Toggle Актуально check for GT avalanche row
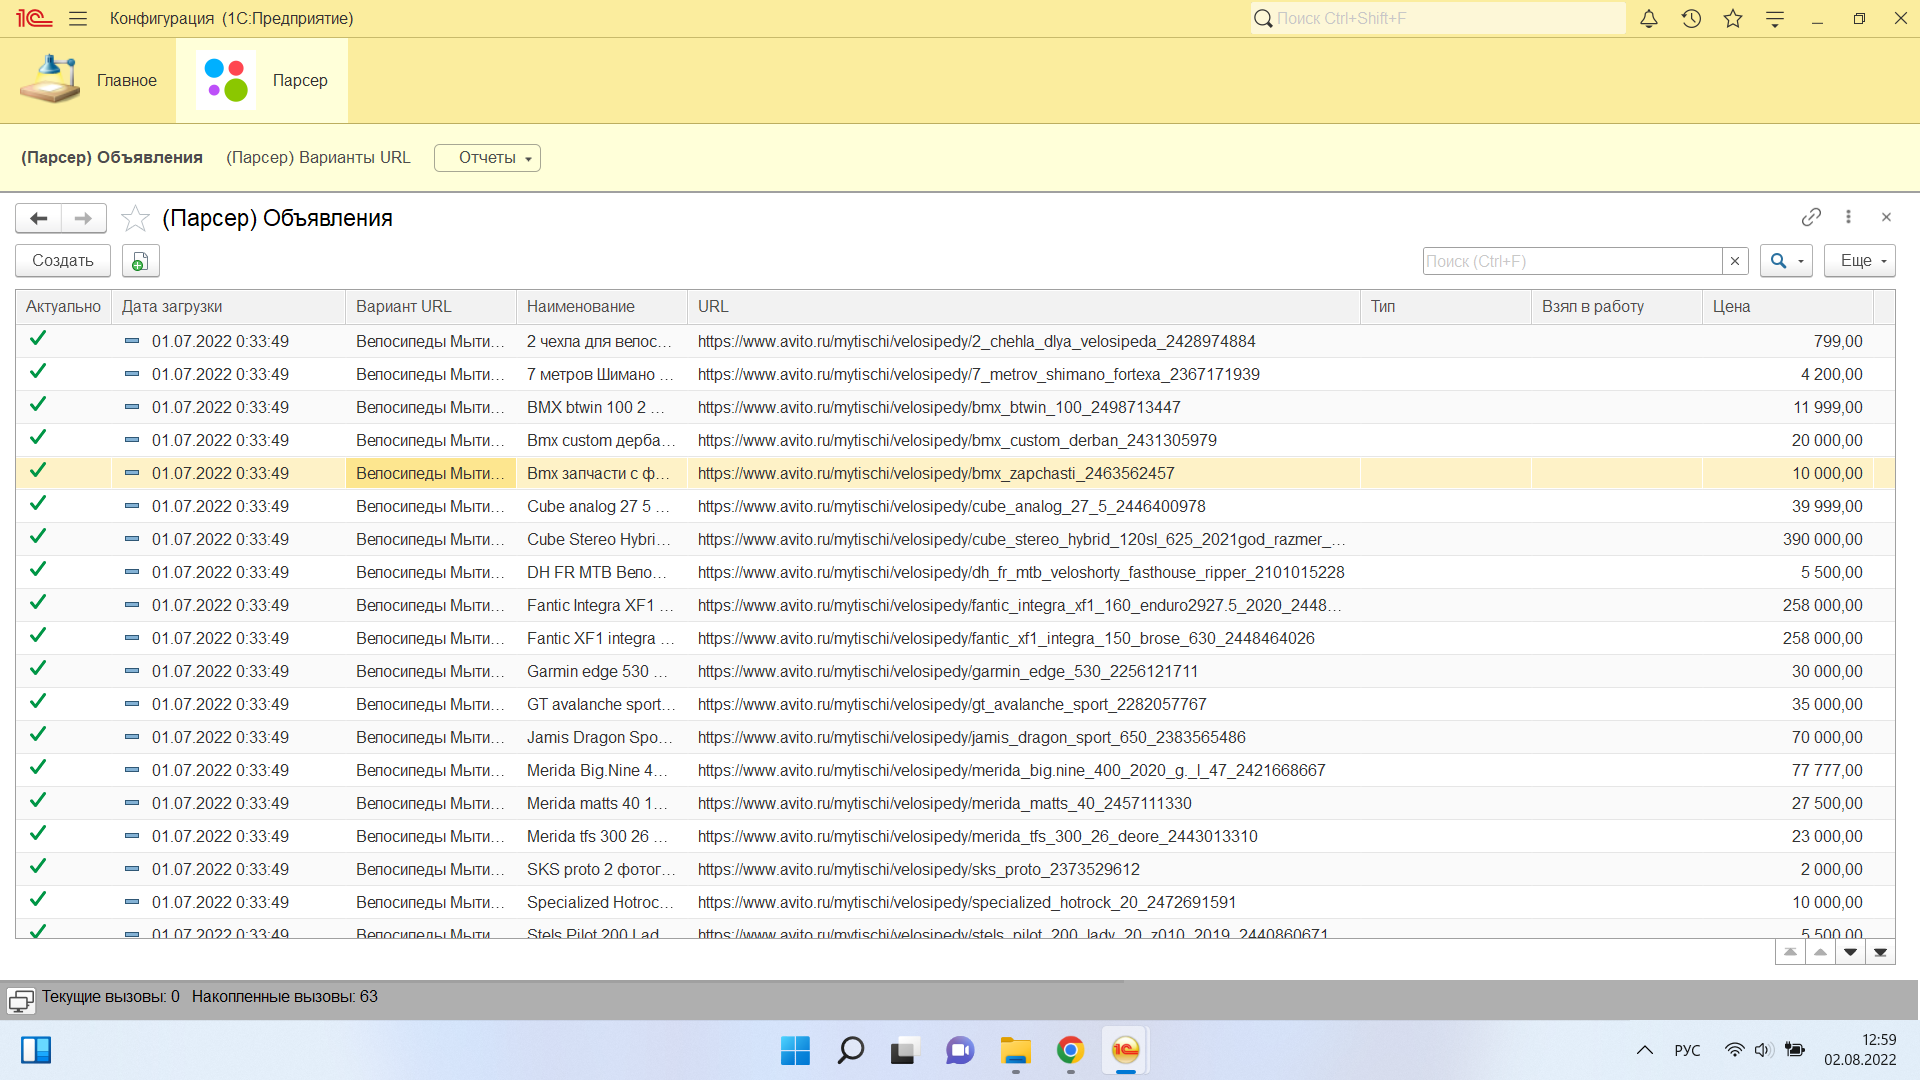 (x=38, y=702)
